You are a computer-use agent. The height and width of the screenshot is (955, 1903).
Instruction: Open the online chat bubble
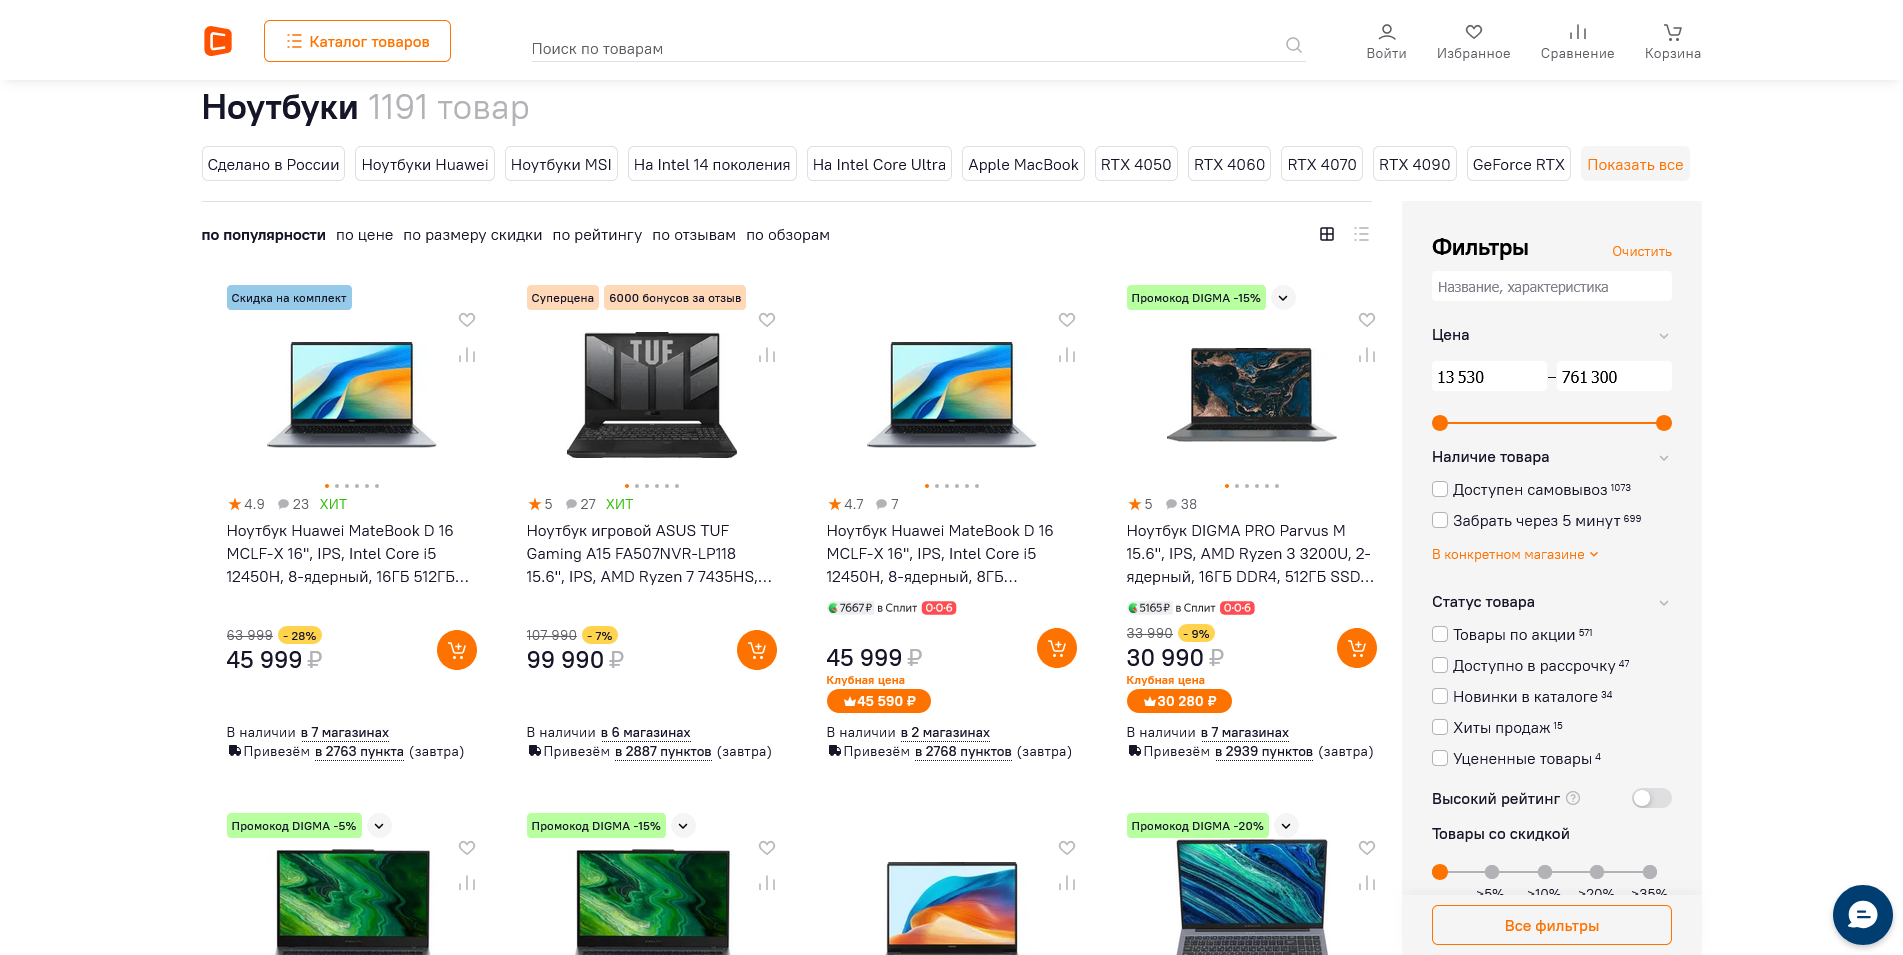coord(1862,914)
